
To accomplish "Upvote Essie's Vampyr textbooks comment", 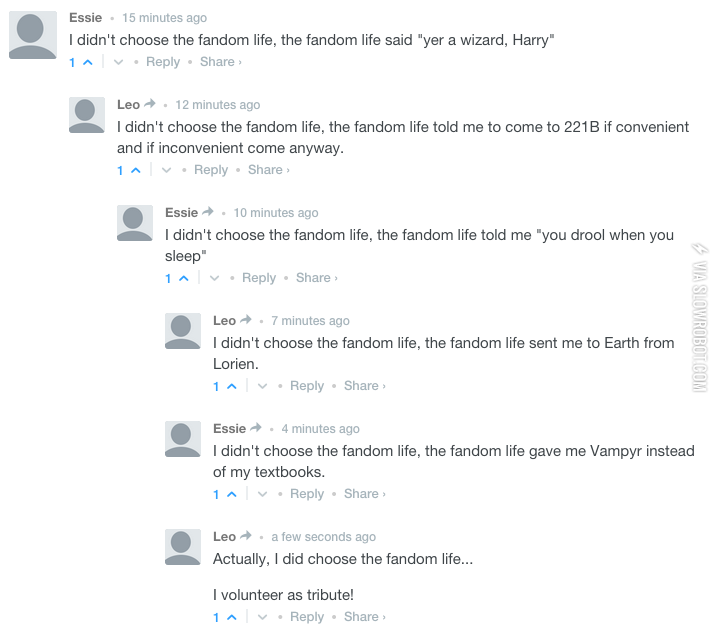I will pos(231,494).
